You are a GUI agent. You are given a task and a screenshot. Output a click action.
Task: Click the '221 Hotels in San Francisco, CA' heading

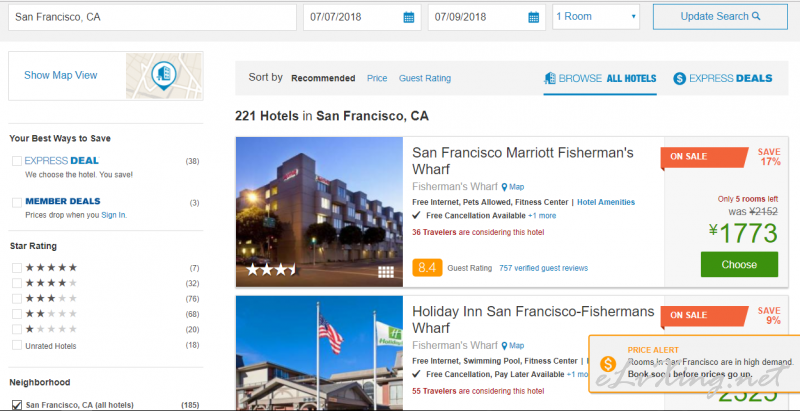(x=332, y=116)
